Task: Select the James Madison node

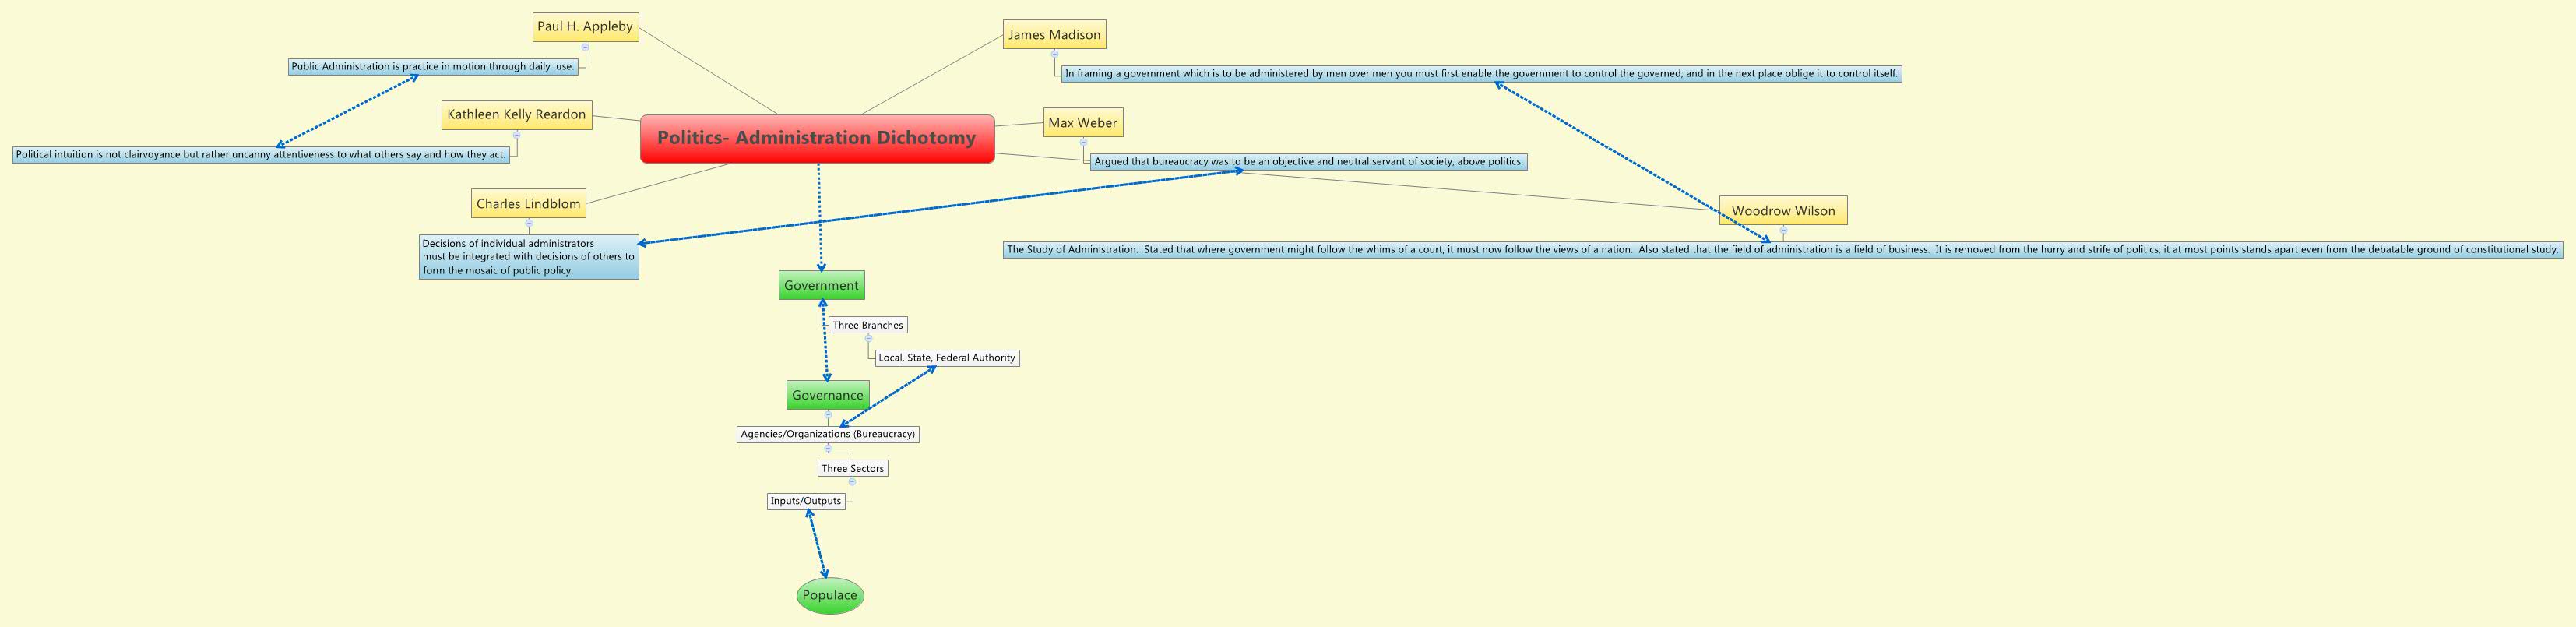Action: [1054, 35]
